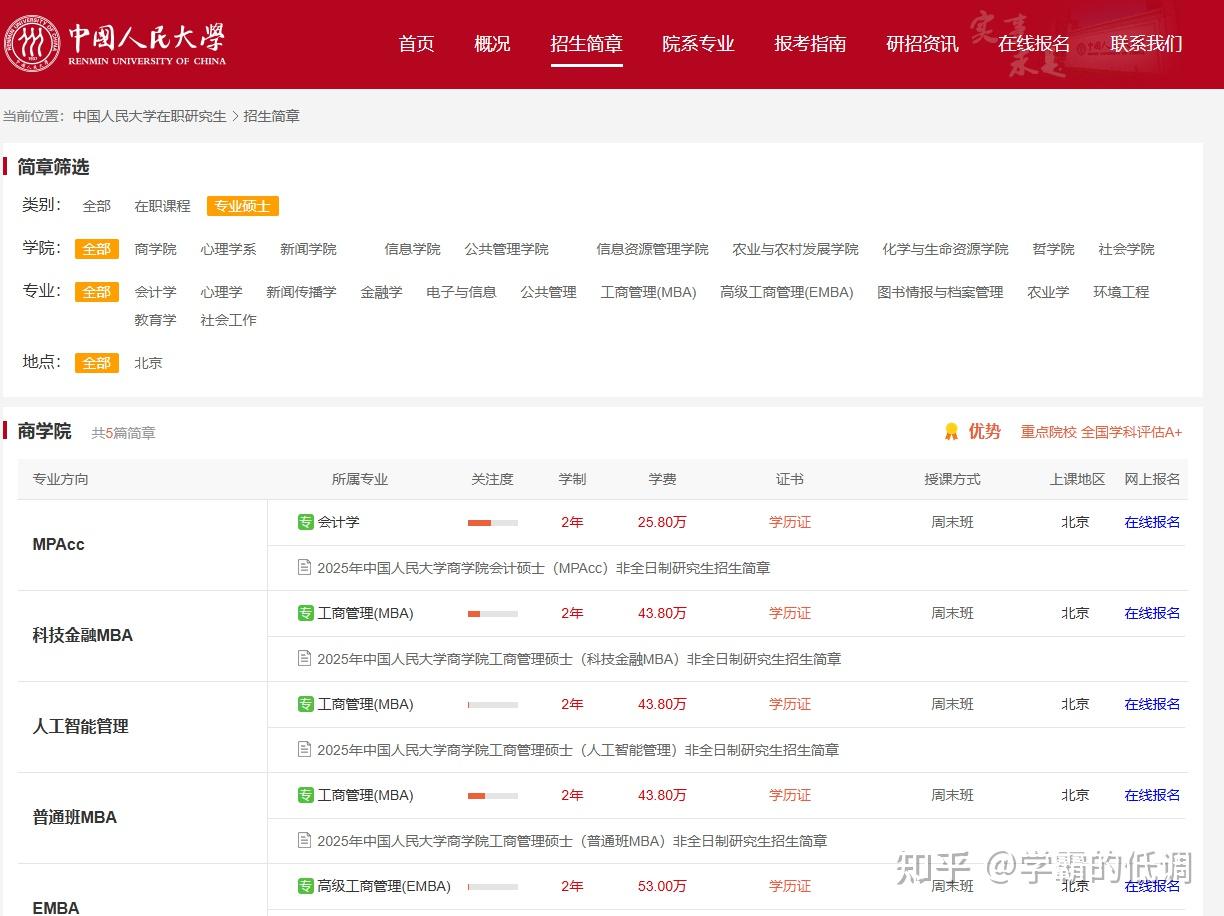Image resolution: width=1224 pixels, height=916 pixels.
Task: Click the gold medal 优势 icon
Action: [951, 431]
